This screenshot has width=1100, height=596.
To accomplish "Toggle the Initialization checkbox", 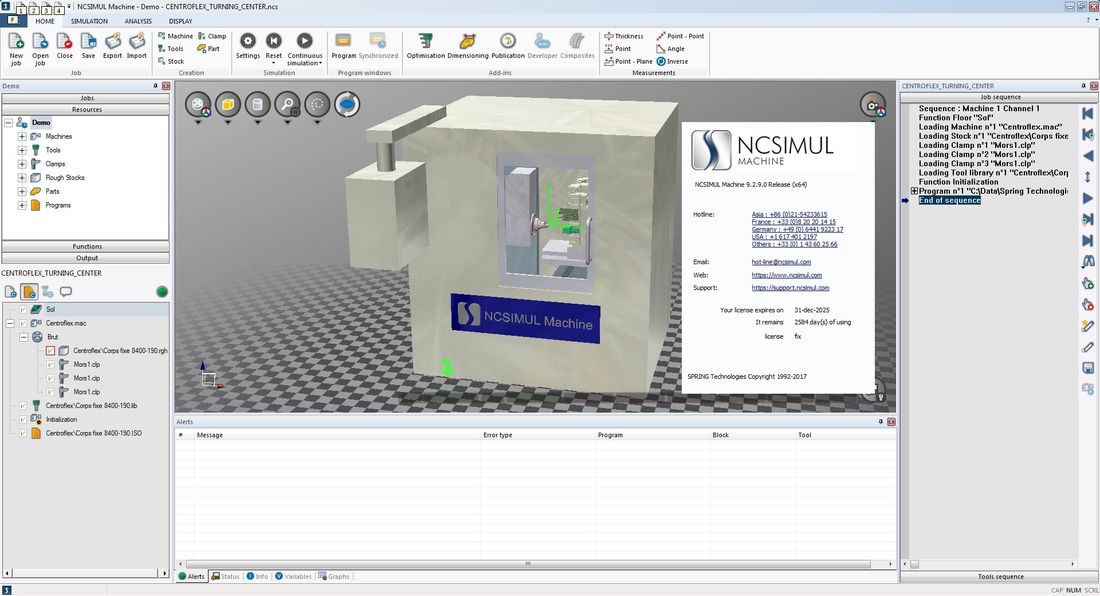I will click(22, 419).
